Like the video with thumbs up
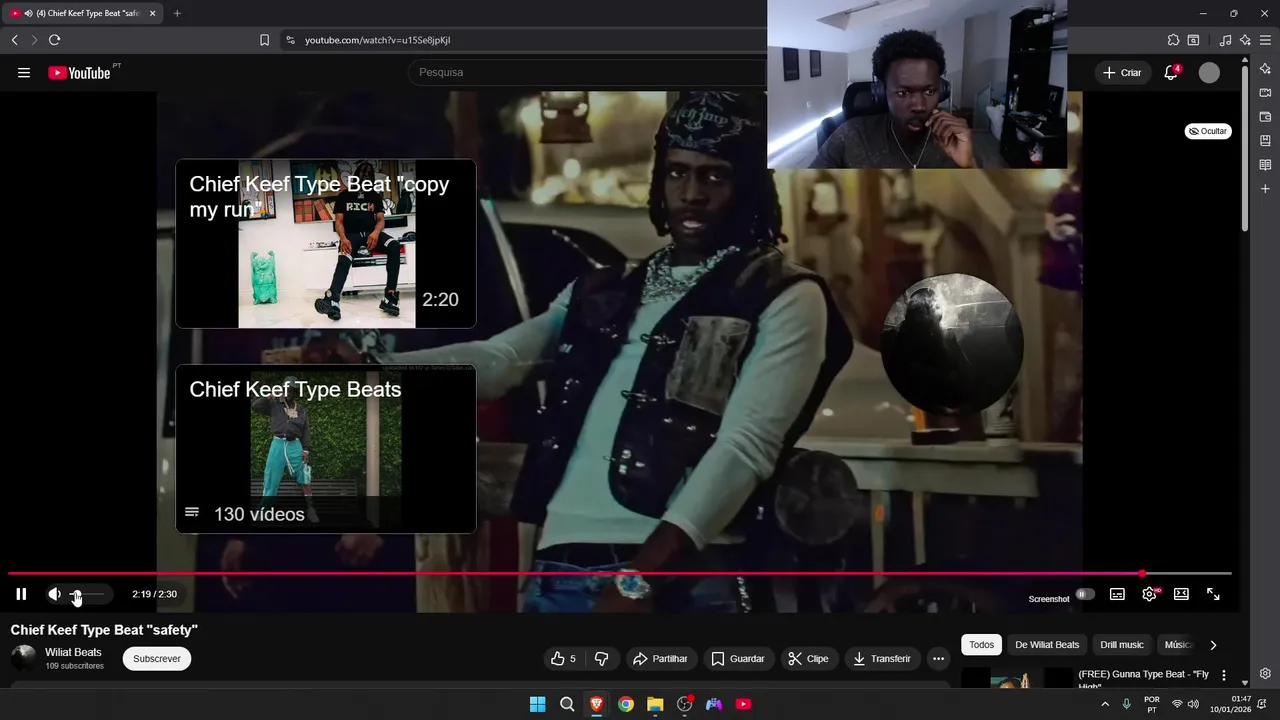 (563, 659)
